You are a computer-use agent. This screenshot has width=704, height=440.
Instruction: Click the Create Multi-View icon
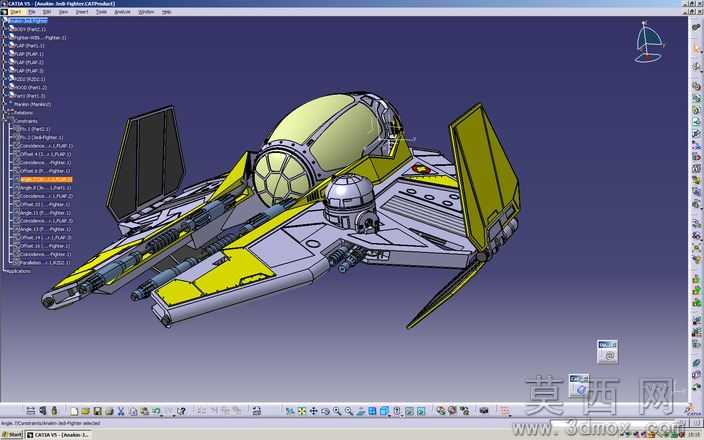372,411
